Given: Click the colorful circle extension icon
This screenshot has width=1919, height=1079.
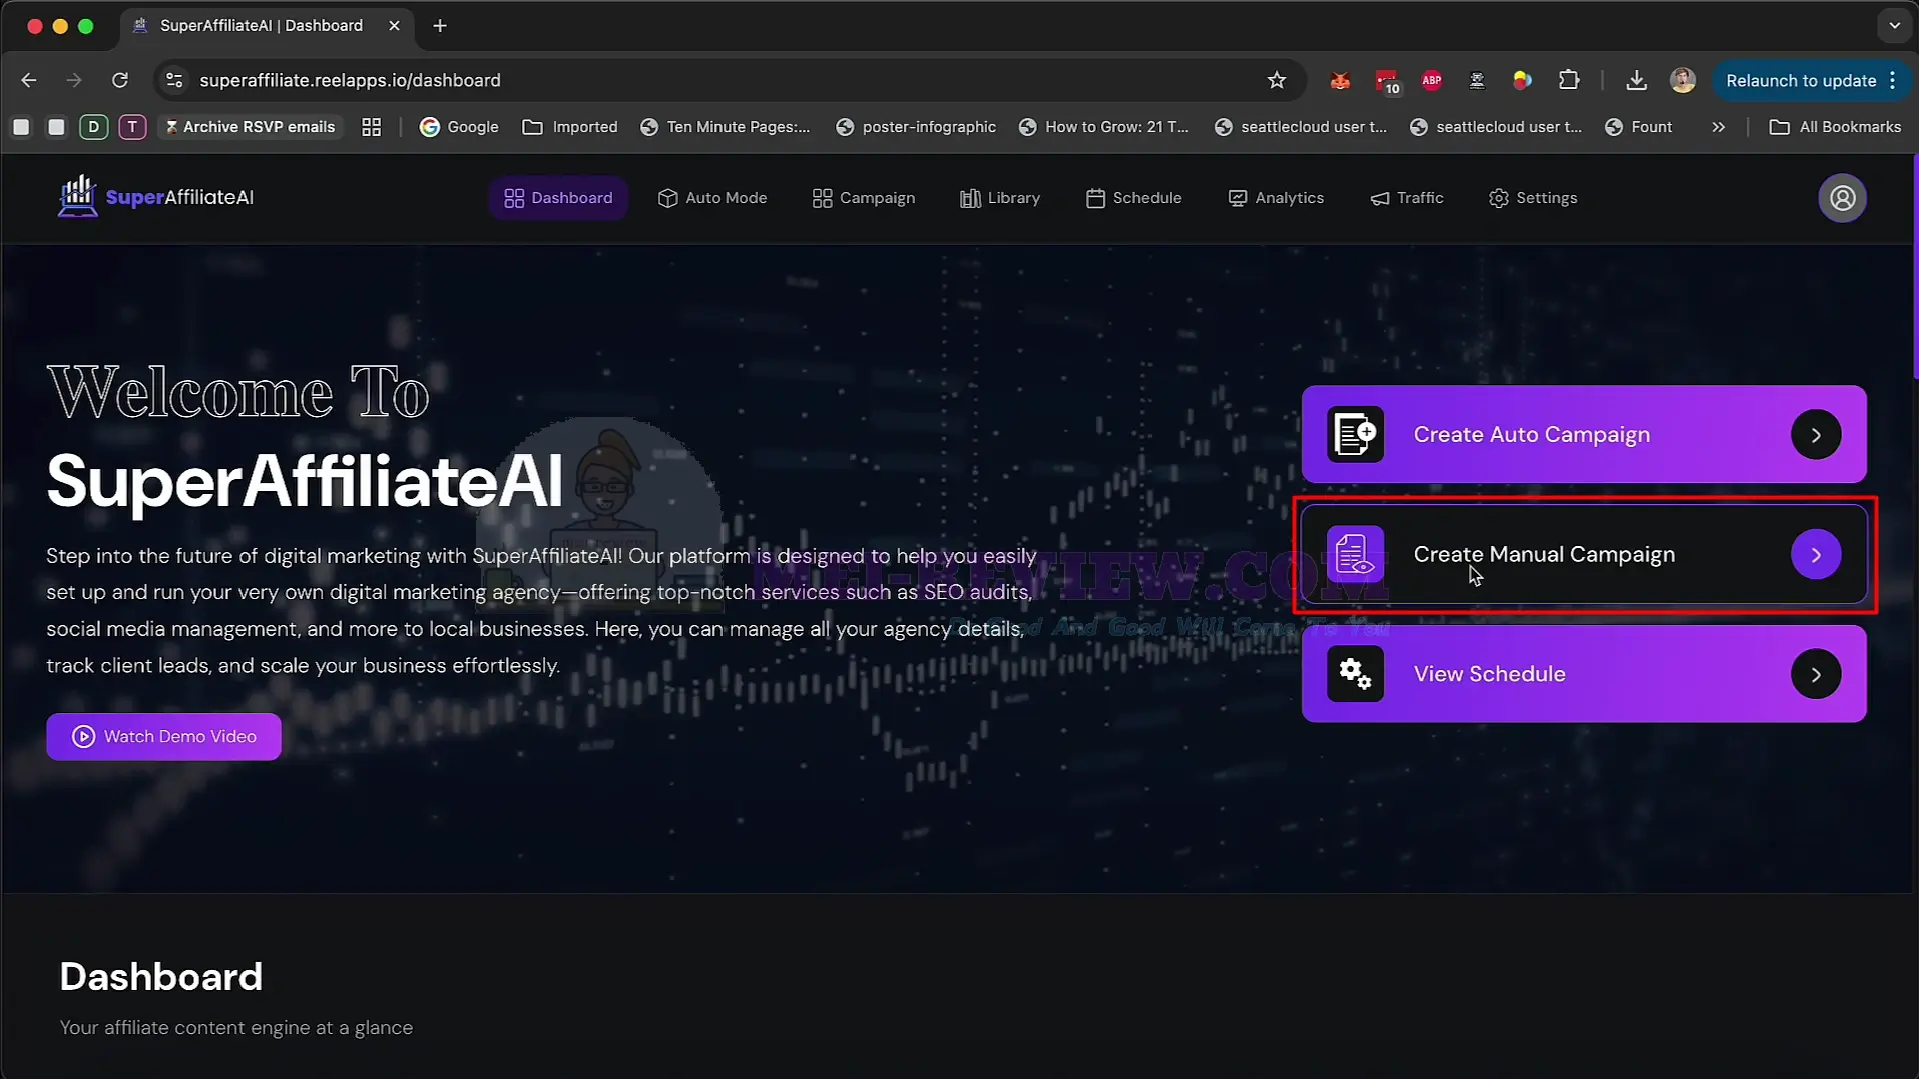Looking at the screenshot, I should pyautogui.click(x=1522, y=80).
